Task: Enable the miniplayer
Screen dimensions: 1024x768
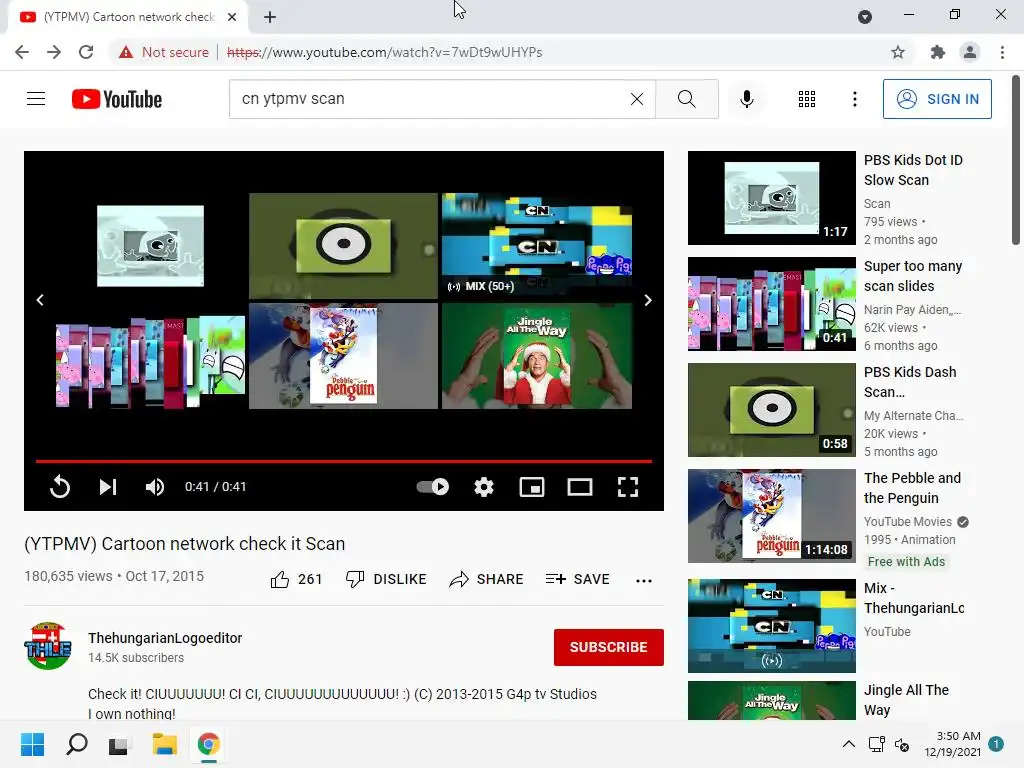Action: [x=532, y=487]
